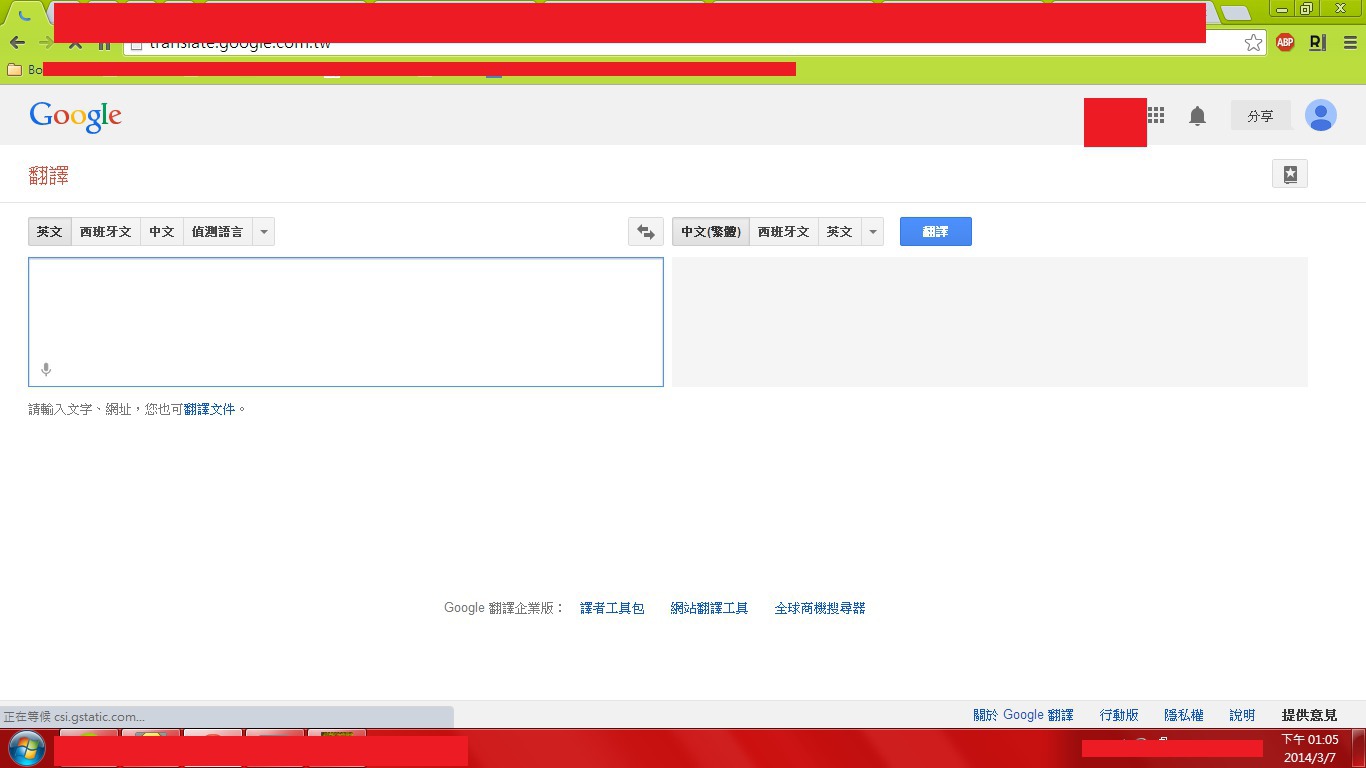Open the 網站翻譯工具 link

tap(709, 608)
